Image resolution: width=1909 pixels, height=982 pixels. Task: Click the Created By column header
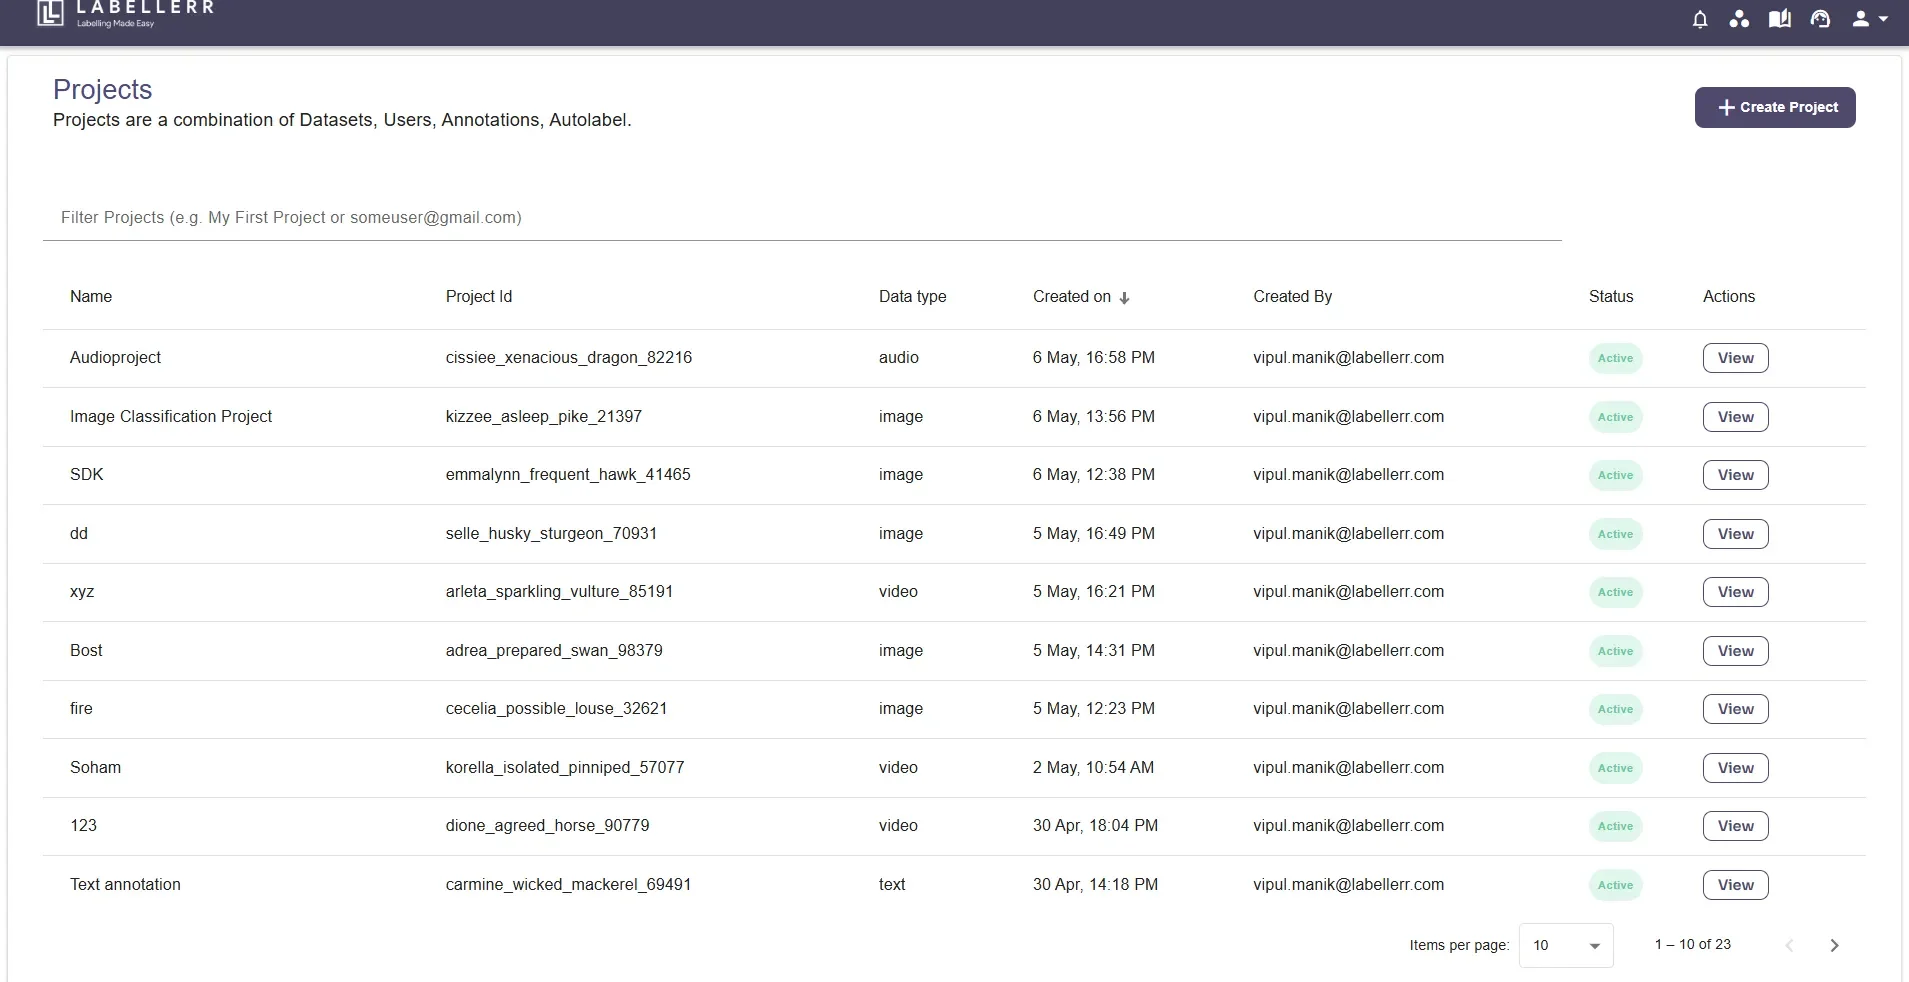pyautogui.click(x=1292, y=296)
